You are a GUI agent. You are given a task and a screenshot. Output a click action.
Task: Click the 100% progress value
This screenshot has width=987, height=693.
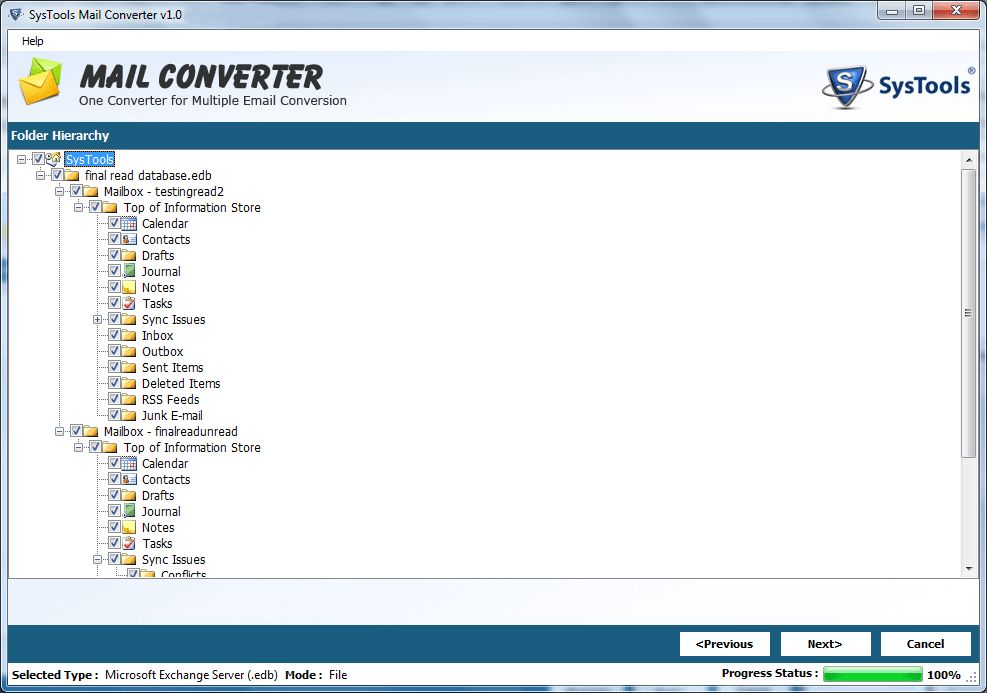coord(944,675)
